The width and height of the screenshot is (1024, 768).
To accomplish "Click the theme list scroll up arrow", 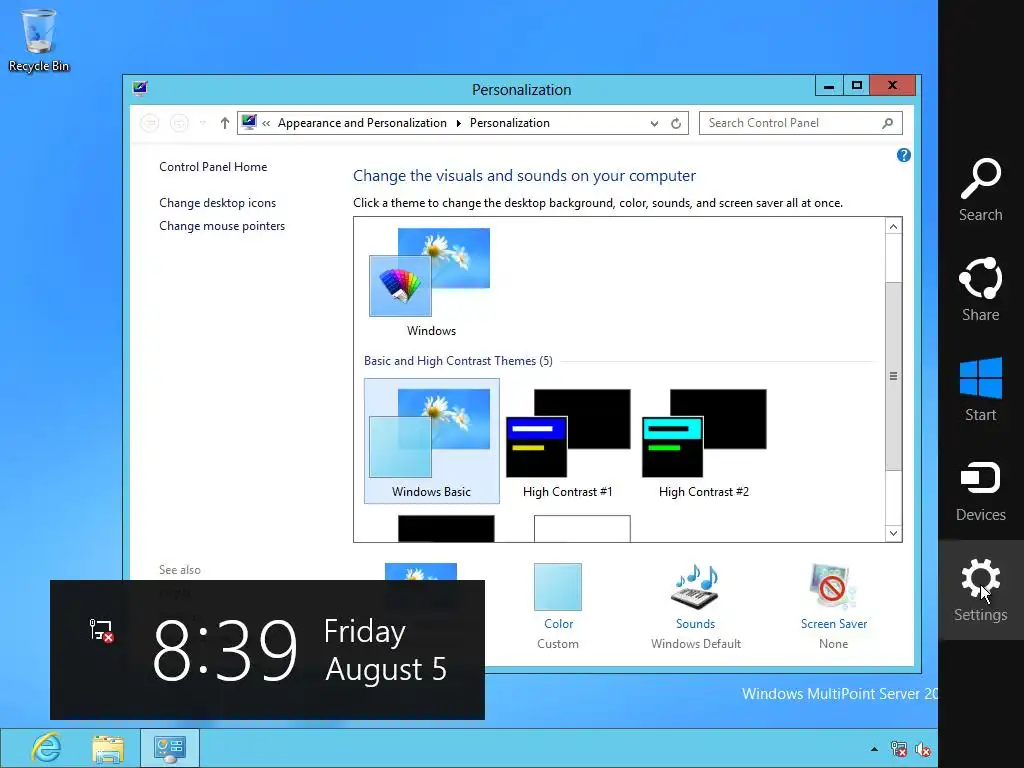I will tap(893, 226).
